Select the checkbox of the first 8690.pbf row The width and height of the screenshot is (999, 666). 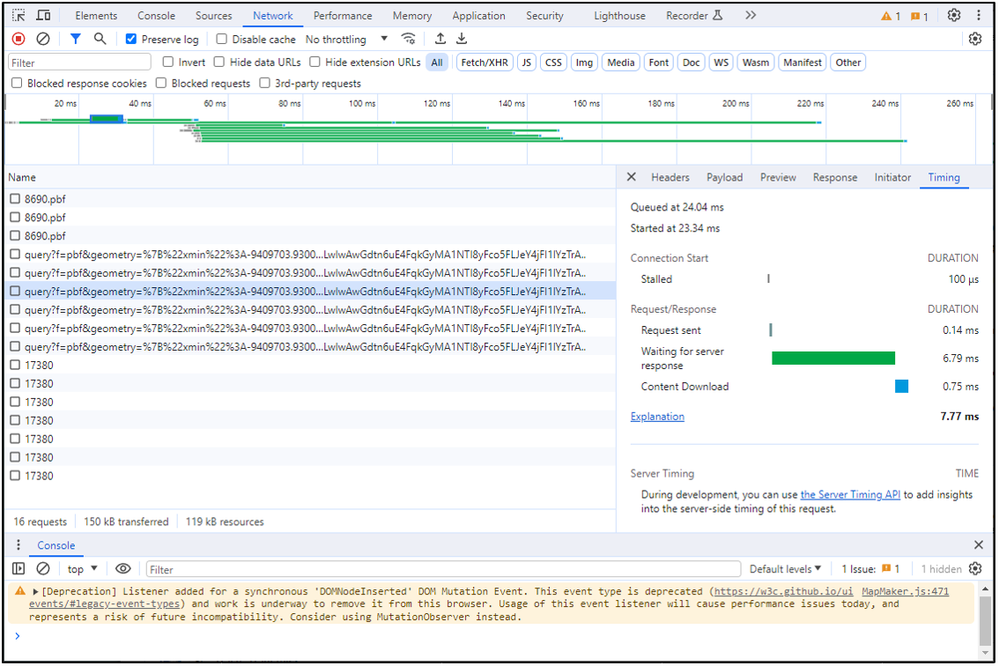tap(15, 199)
